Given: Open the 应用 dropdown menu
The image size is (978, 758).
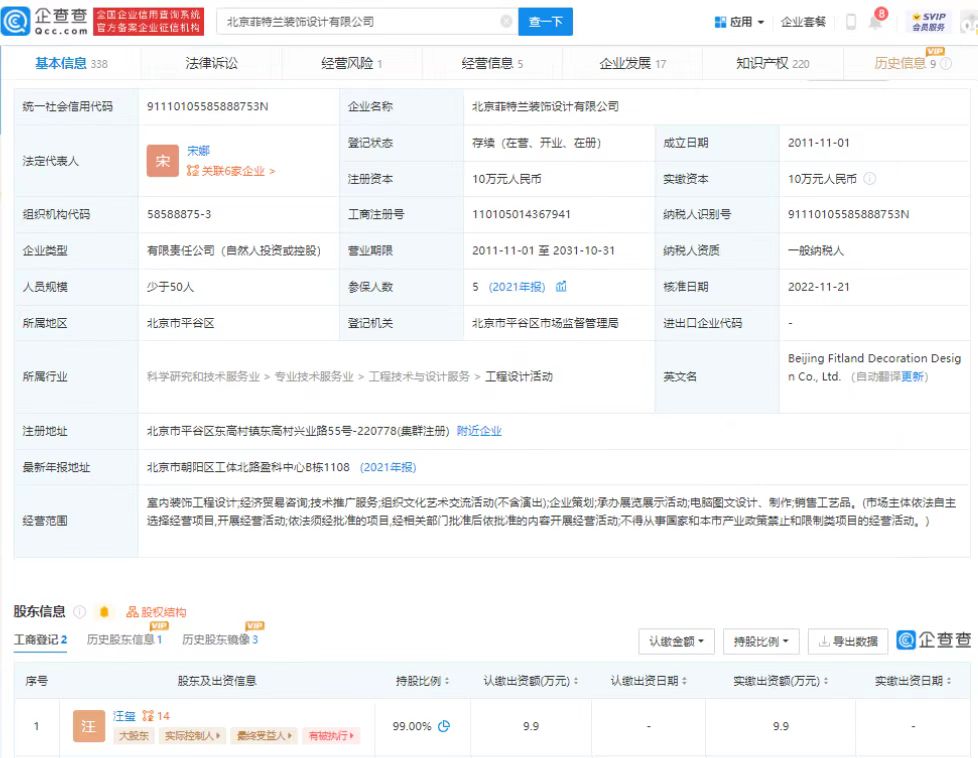Looking at the screenshot, I should pyautogui.click(x=740, y=22).
